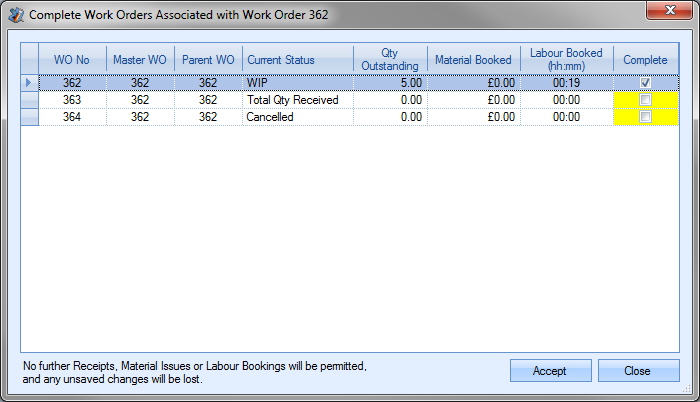Click Labour Booked 00:00 in row 364
The image size is (700, 402).
567,117
